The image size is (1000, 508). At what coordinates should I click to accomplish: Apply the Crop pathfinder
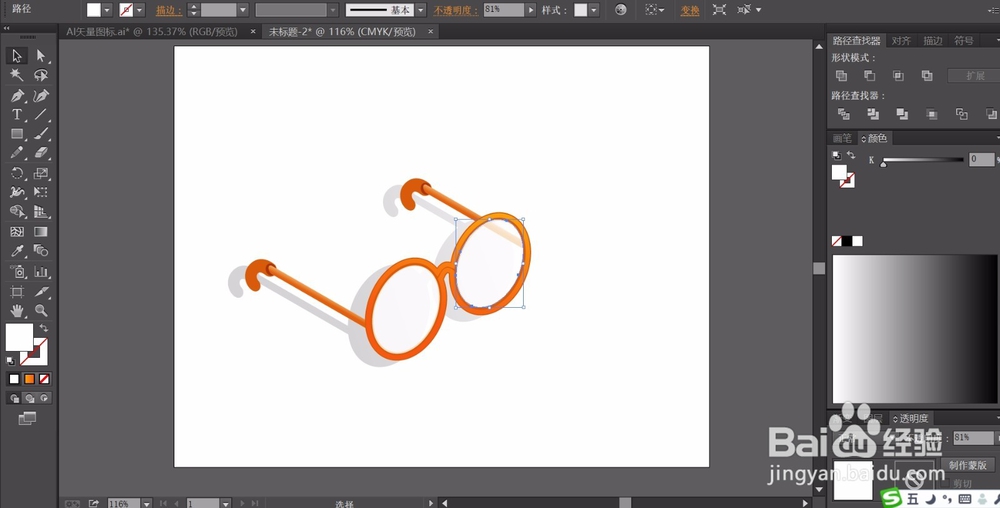pos(932,114)
